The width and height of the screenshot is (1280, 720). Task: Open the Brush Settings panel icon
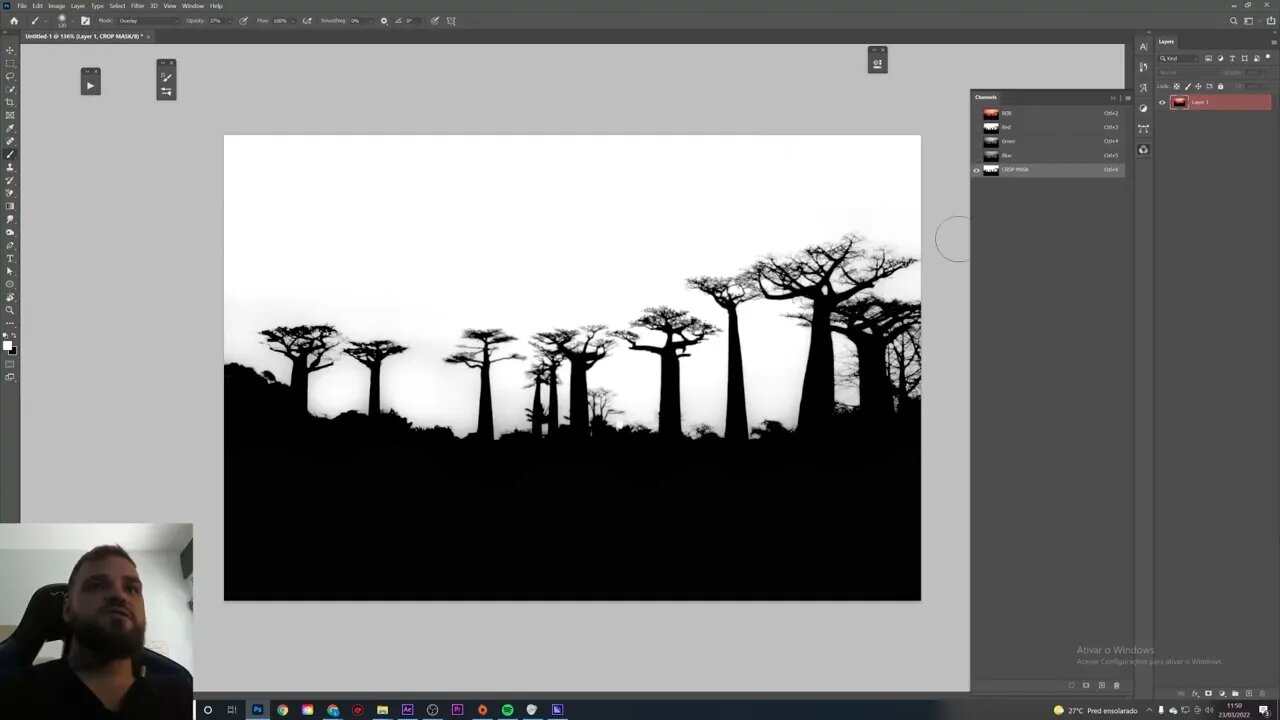(85, 20)
